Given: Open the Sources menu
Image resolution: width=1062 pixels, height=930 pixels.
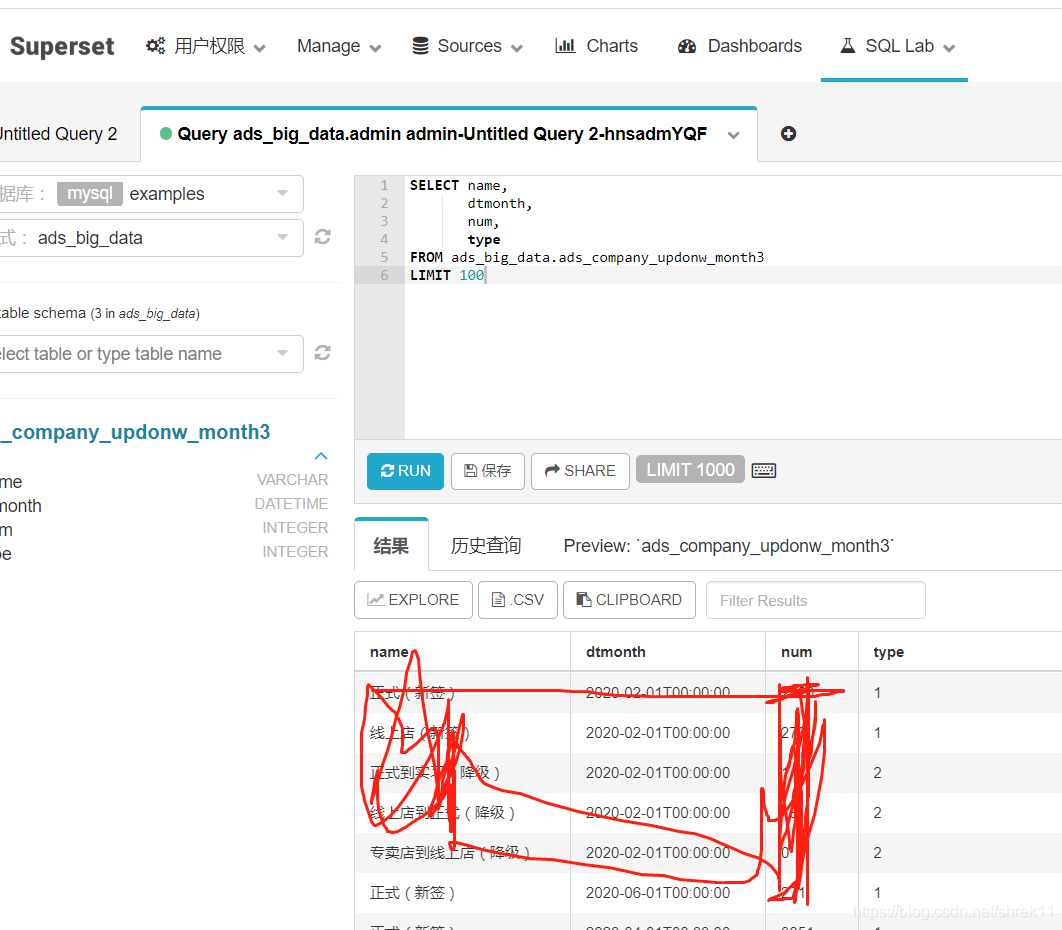Looking at the screenshot, I should click(x=467, y=46).
